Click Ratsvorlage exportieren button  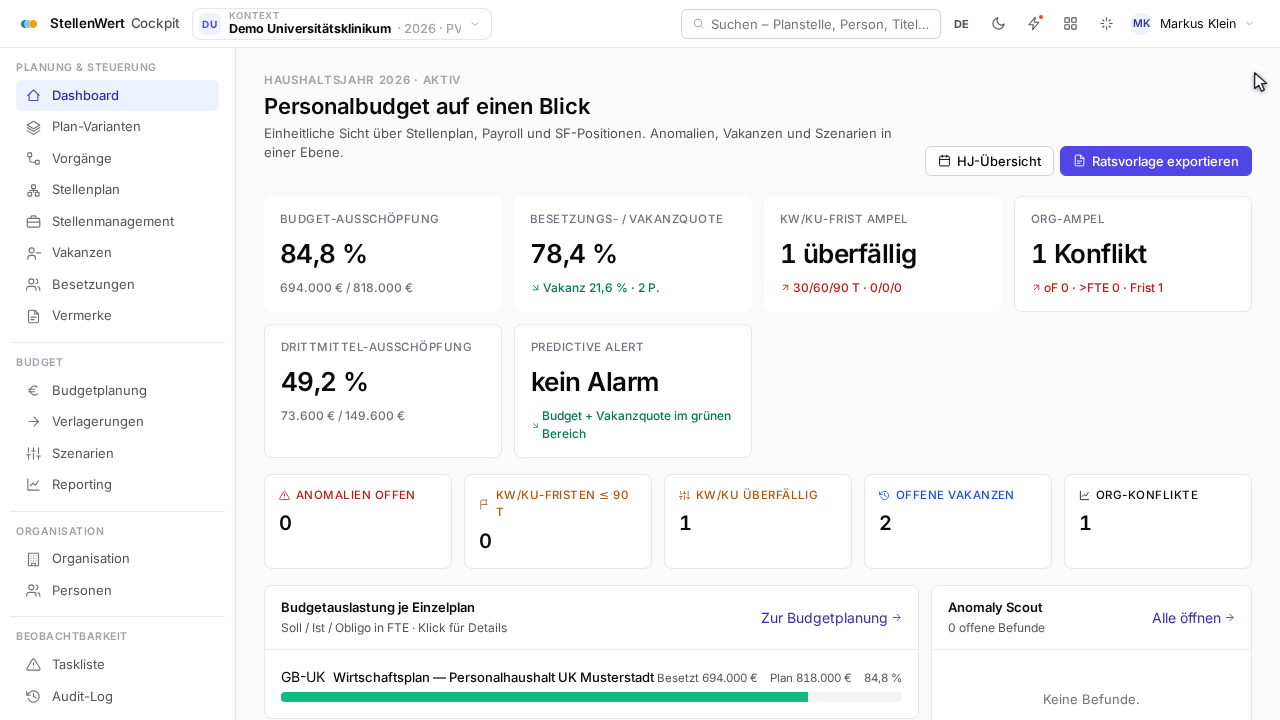click(x=1156, y=161)
